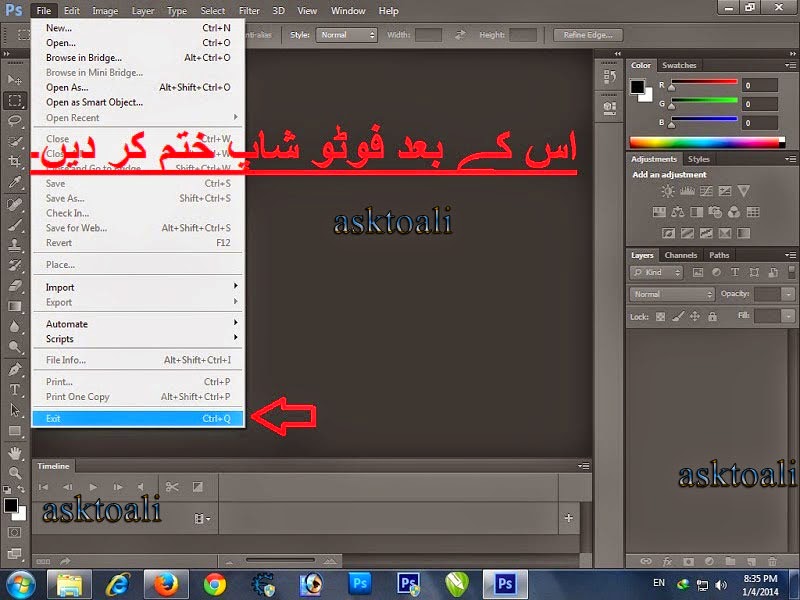
Task: Open Google Chrome from the taskbar
Action: (215, 584)
